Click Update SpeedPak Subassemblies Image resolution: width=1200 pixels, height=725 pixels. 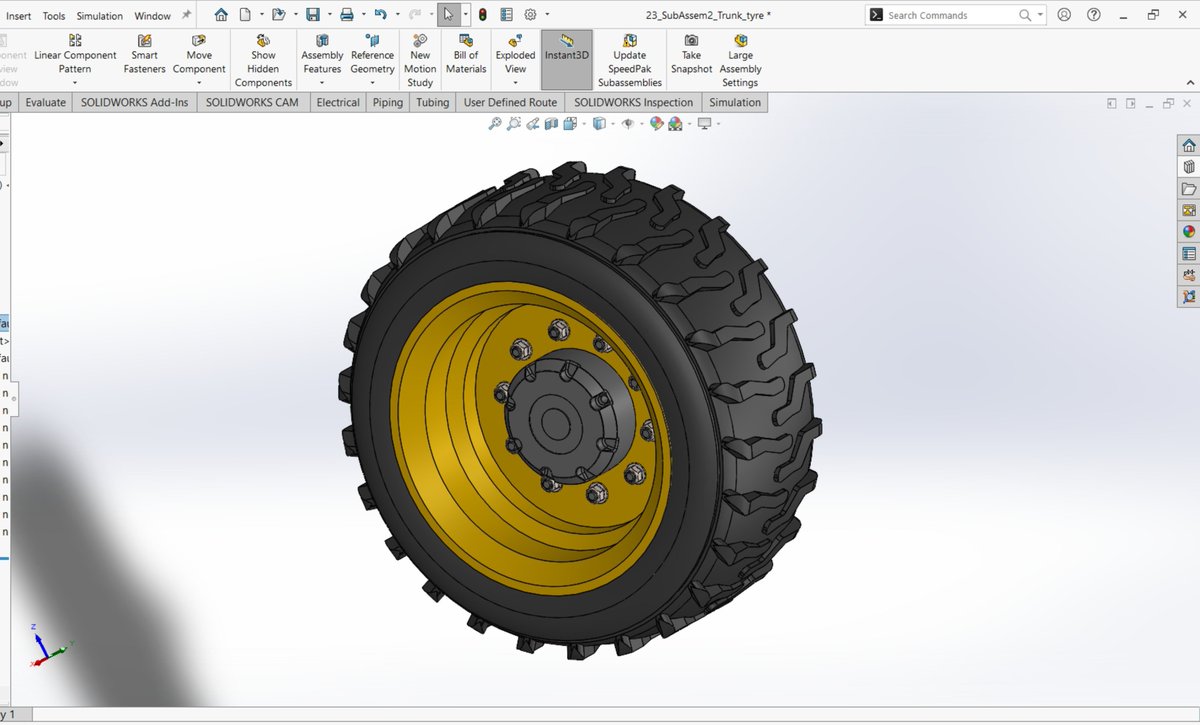(x=629, y=61)
